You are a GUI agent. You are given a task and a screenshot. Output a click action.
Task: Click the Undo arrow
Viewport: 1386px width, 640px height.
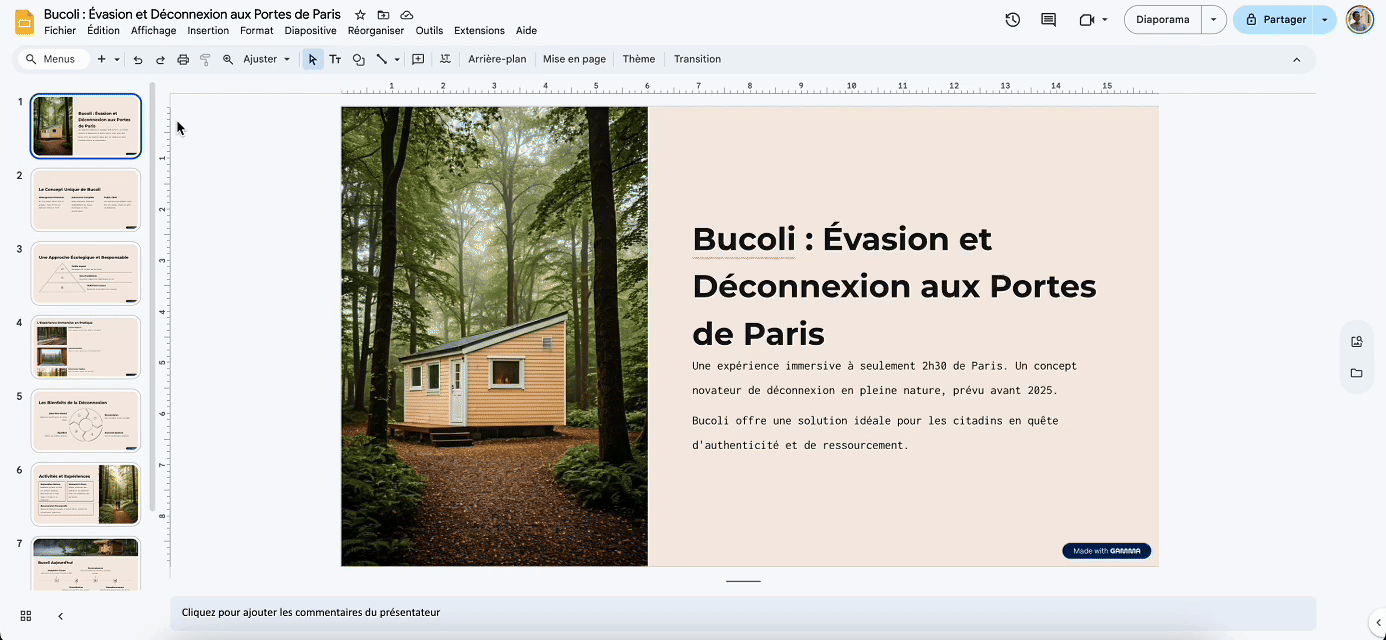pyautogui.click(x=138, y=59)
